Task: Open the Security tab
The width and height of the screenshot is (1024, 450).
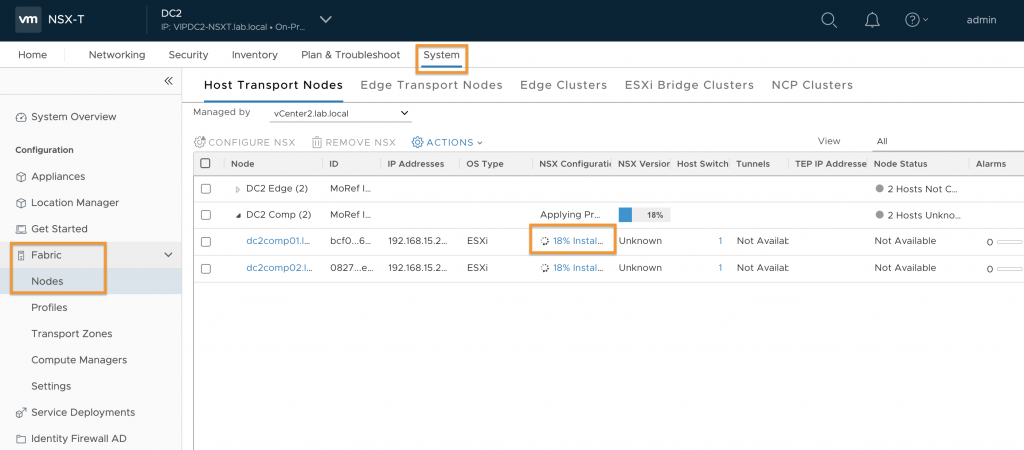Action: point(188,55)
